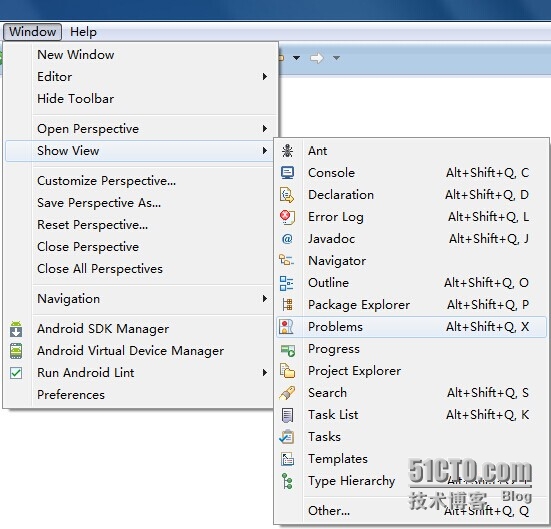The width and height of the screenshot is (551, 529).
Task: Click the Tasks clipboard icon
Action: (287, 437)
